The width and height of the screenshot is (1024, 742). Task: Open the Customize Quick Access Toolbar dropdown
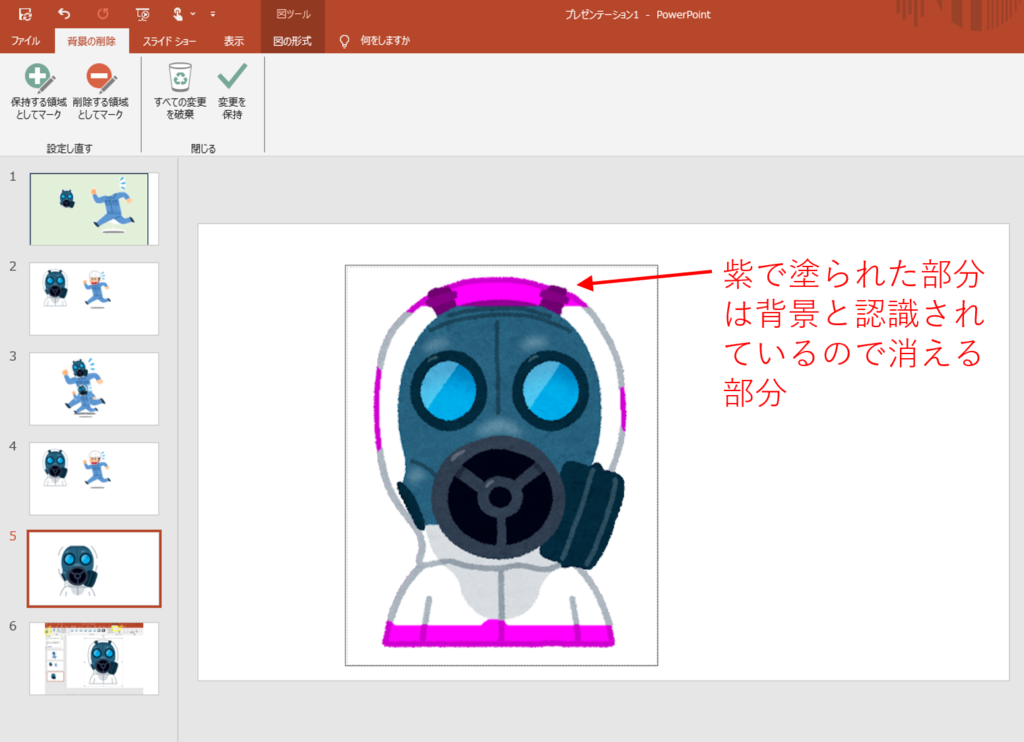coord(211,14)
